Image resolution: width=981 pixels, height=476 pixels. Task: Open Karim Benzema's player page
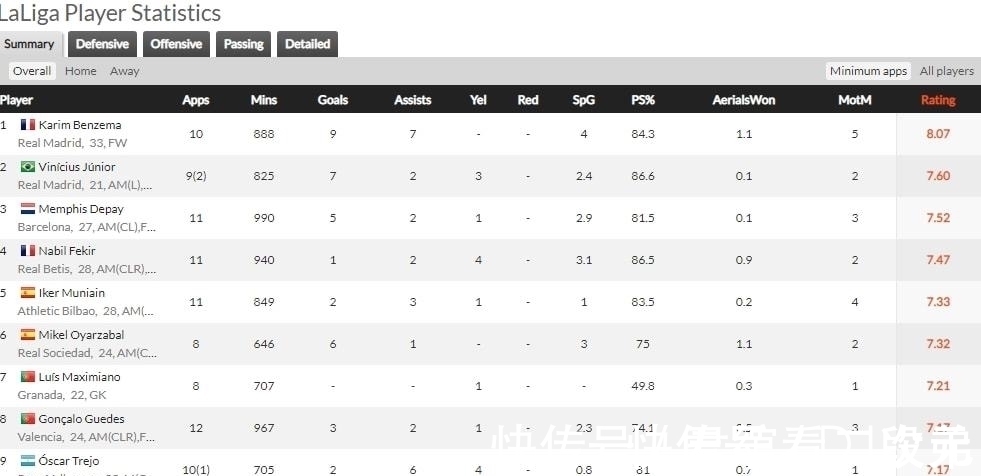(80, 125)
